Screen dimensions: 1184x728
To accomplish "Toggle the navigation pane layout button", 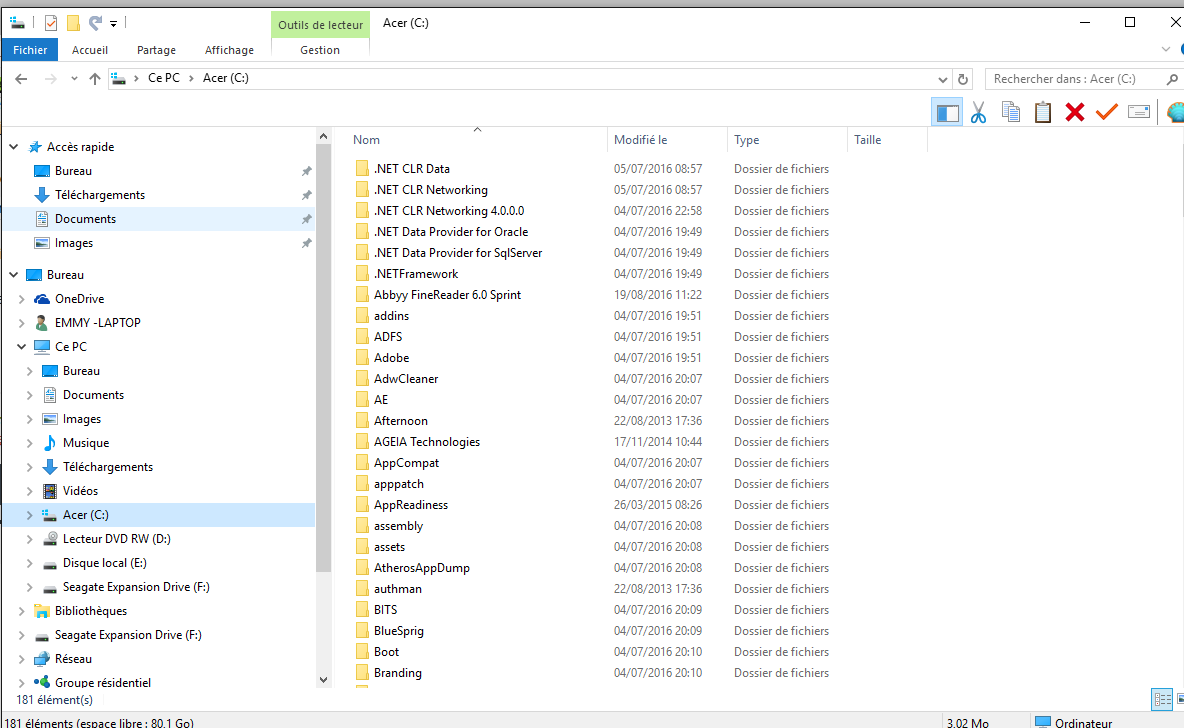I will pos(947,113).
